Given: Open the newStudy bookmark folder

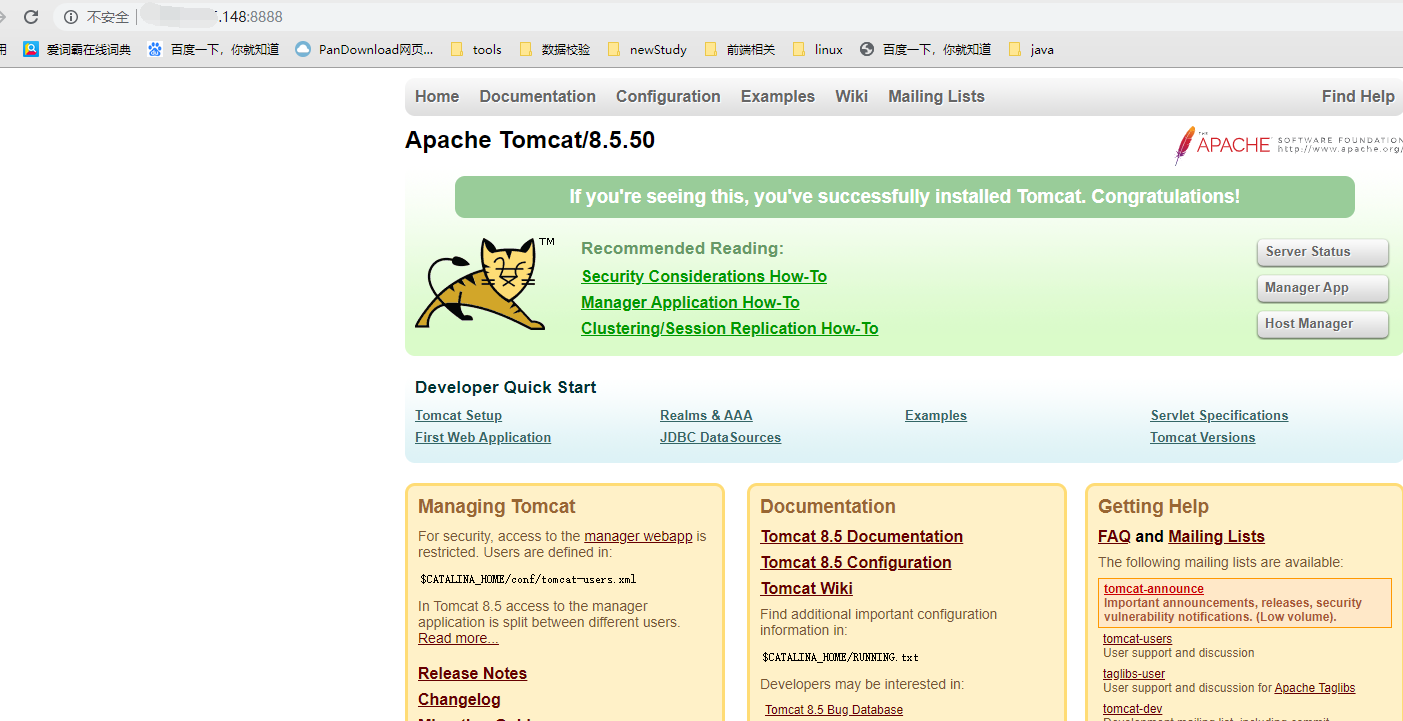Looking at the screenshot, I should (647, 49).
